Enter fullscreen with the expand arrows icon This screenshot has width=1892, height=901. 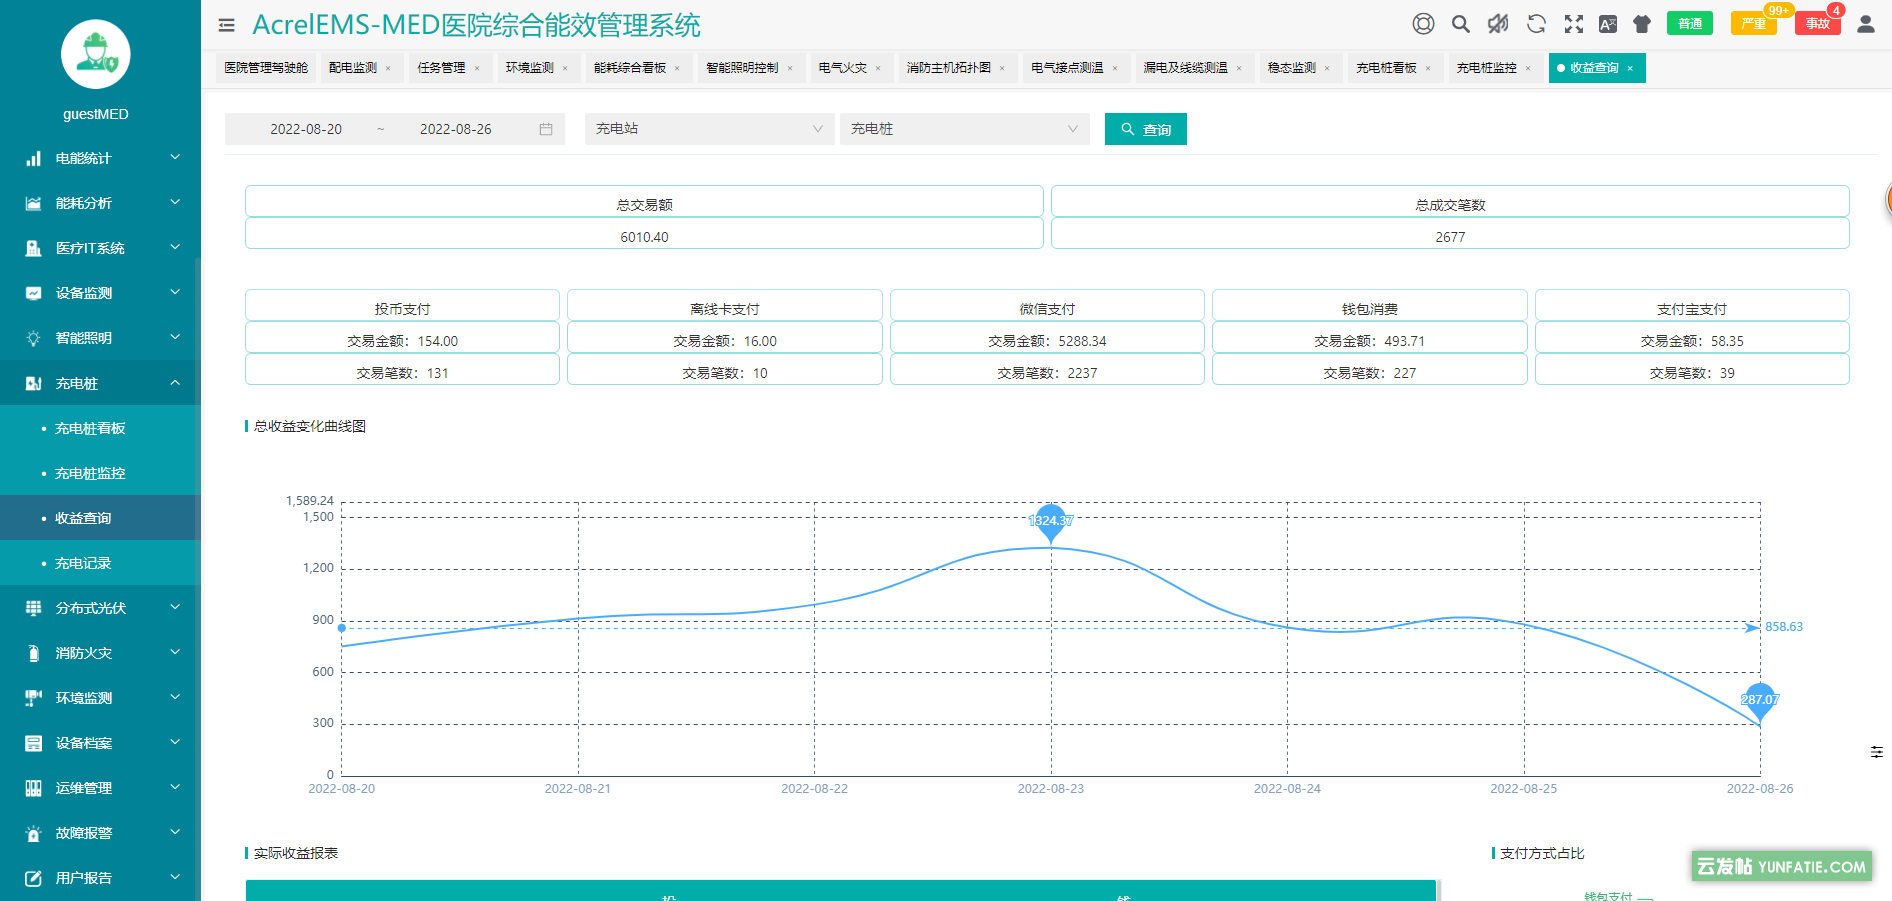click(x=1574, y=24)
